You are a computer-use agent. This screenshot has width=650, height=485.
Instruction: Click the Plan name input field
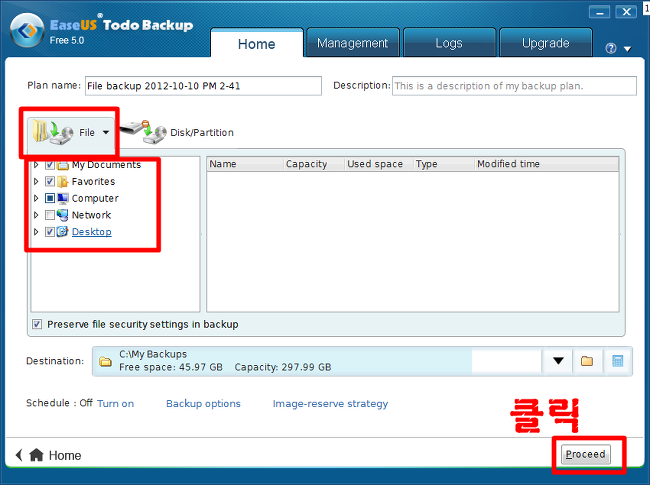203,86
